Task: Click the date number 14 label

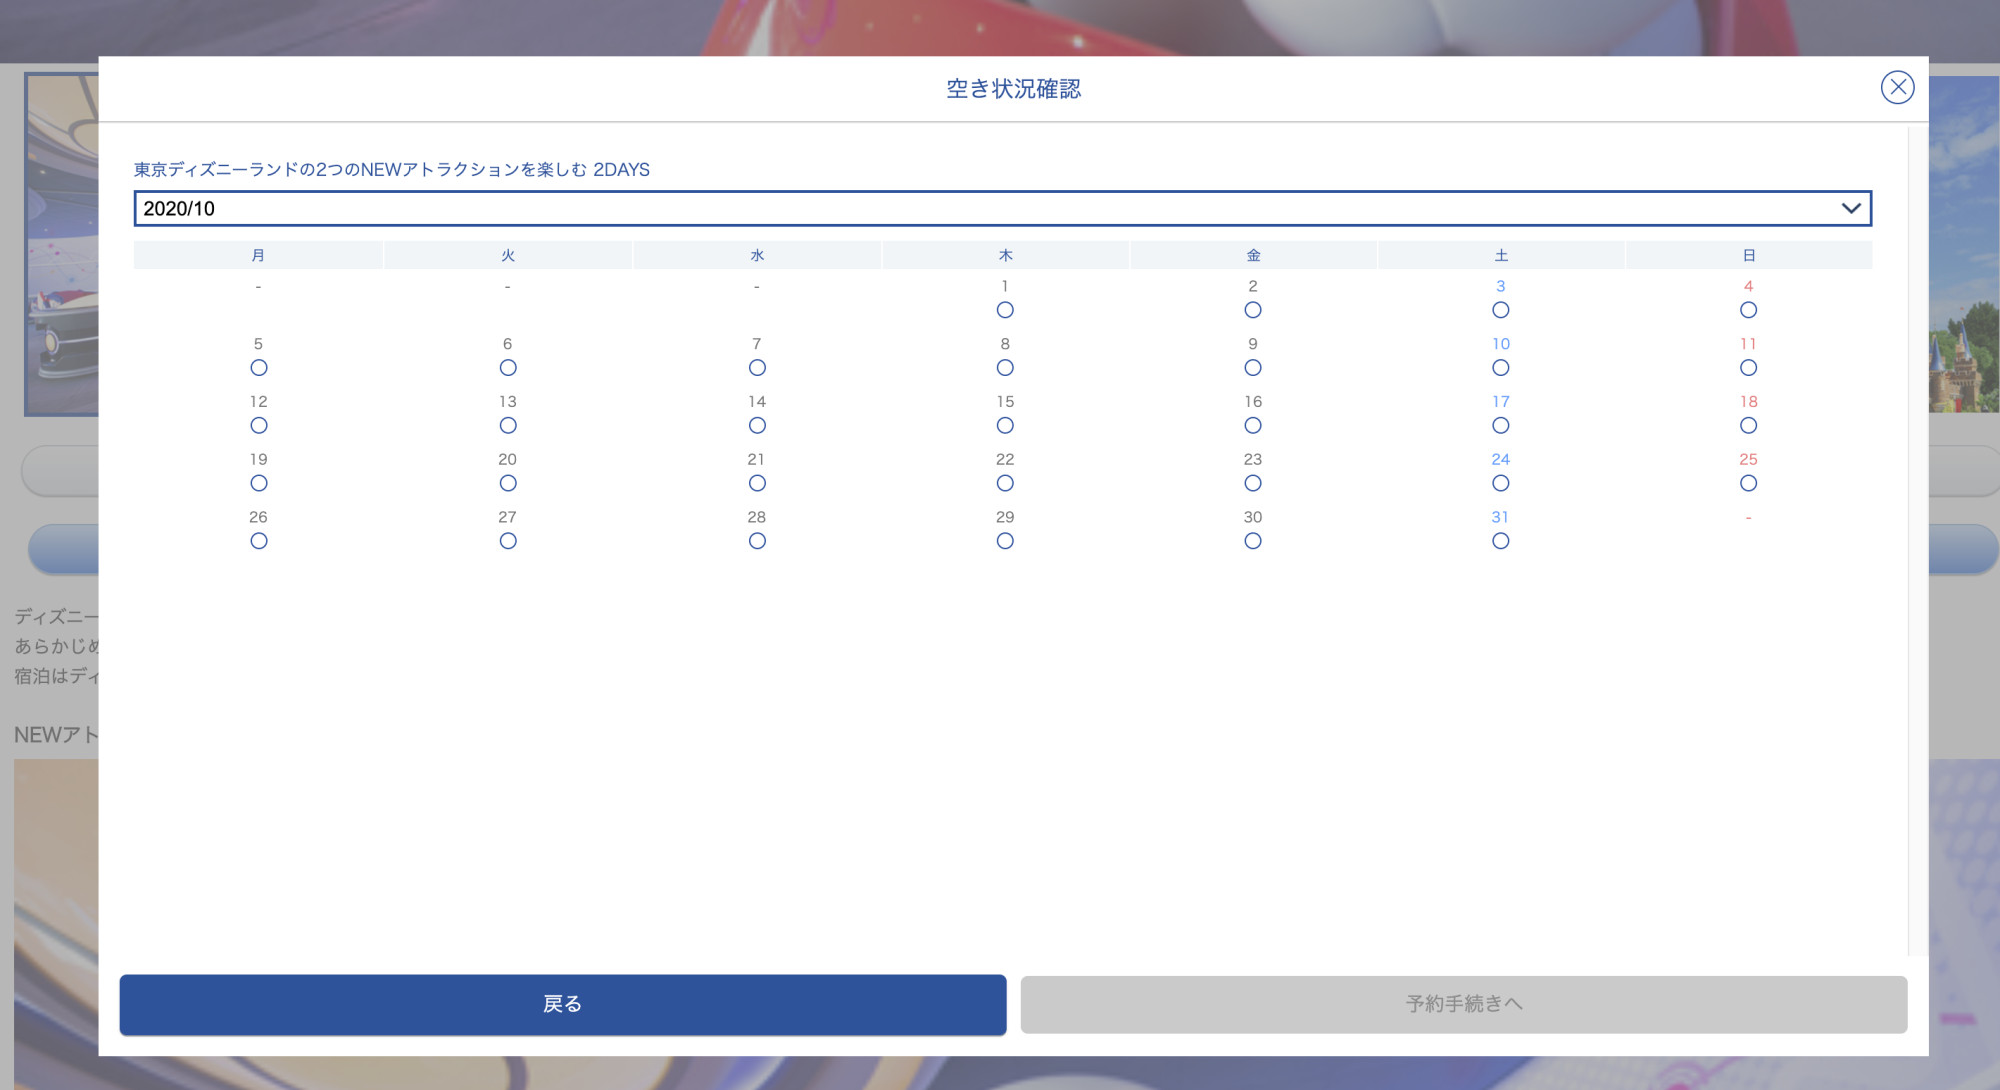Action: [757, 401]
